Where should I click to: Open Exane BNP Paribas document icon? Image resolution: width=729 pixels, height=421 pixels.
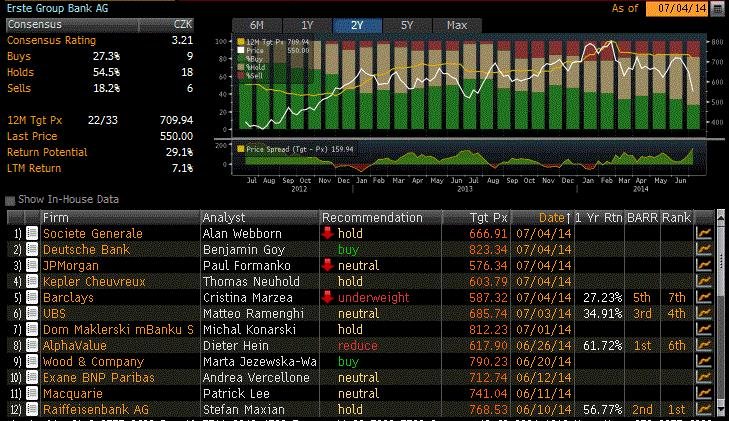[32, 377]
